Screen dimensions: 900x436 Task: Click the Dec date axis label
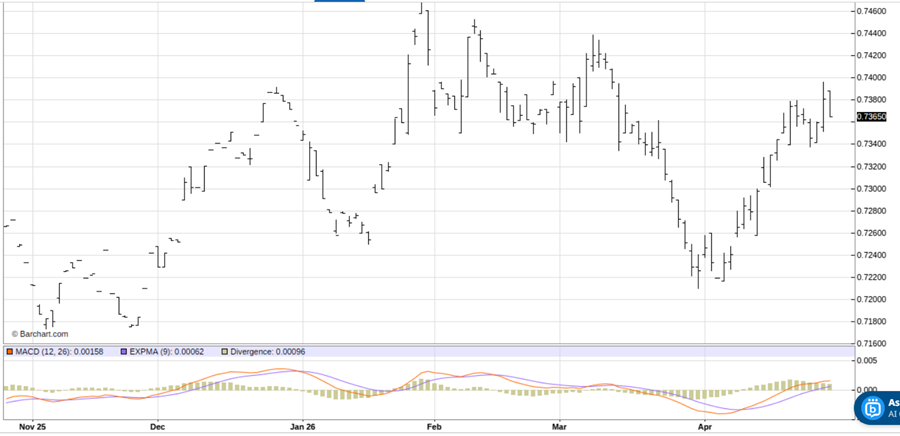point(157,427)
